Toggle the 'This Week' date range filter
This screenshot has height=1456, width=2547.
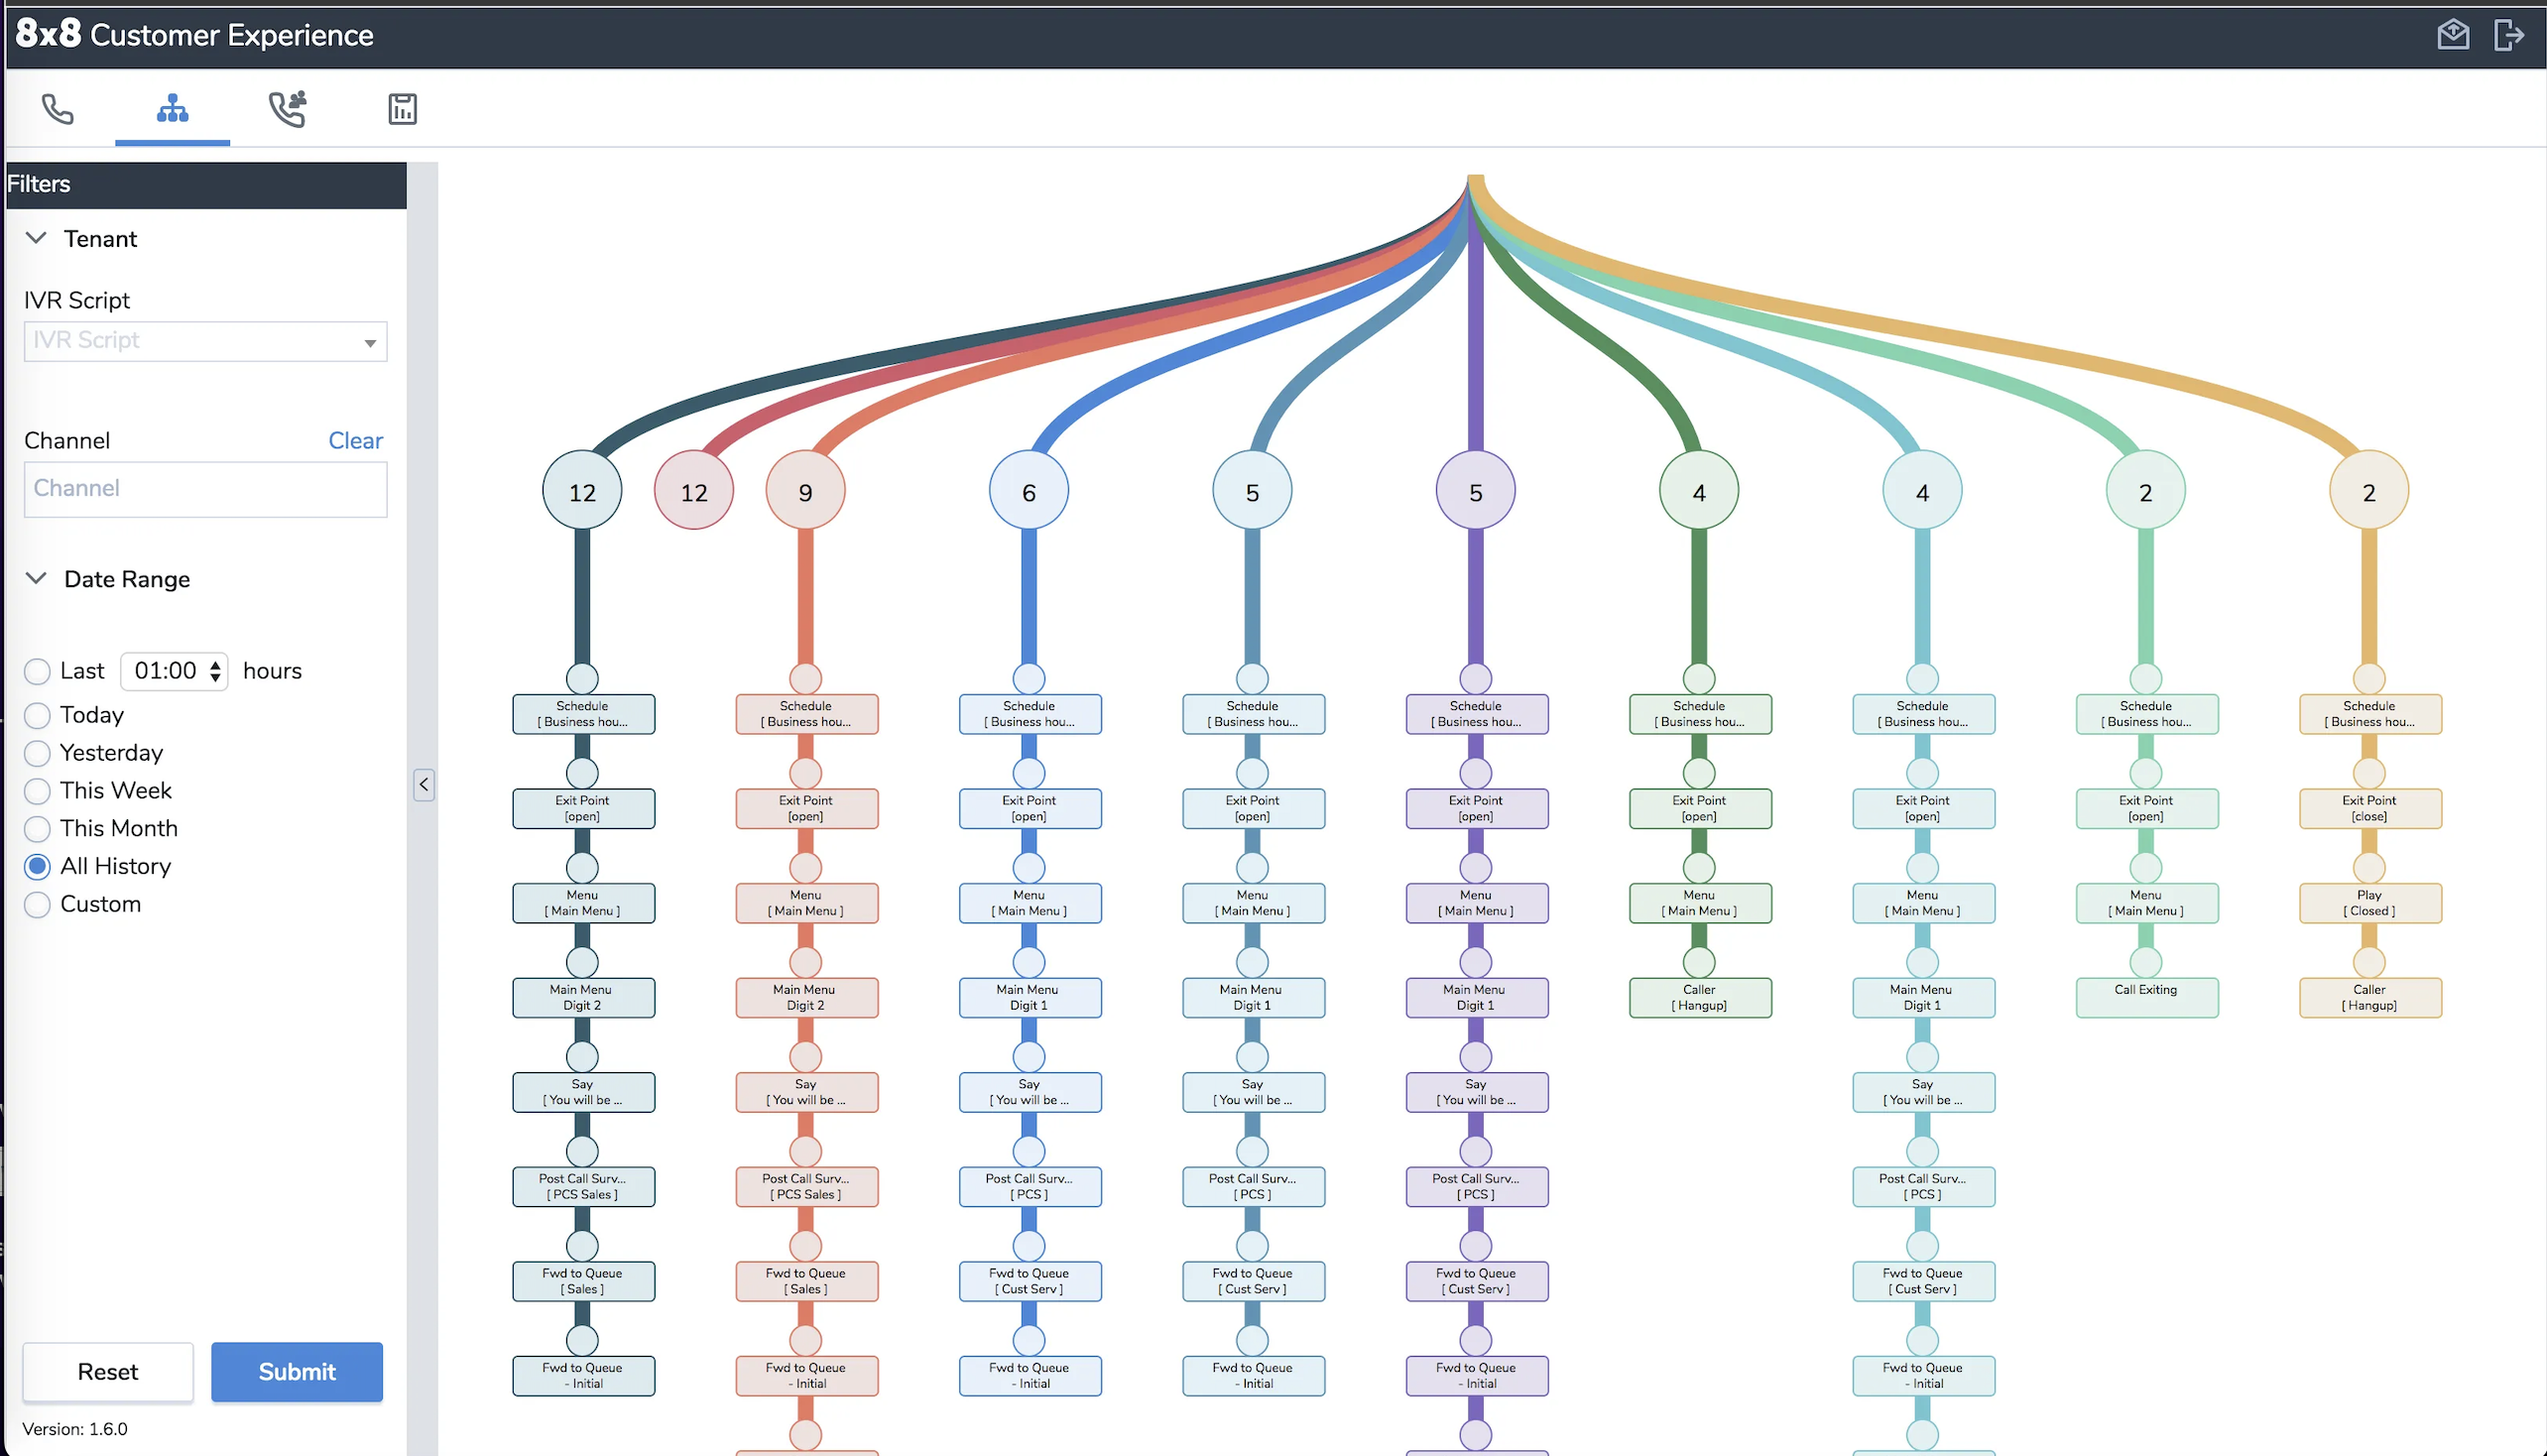pos(37,791)
